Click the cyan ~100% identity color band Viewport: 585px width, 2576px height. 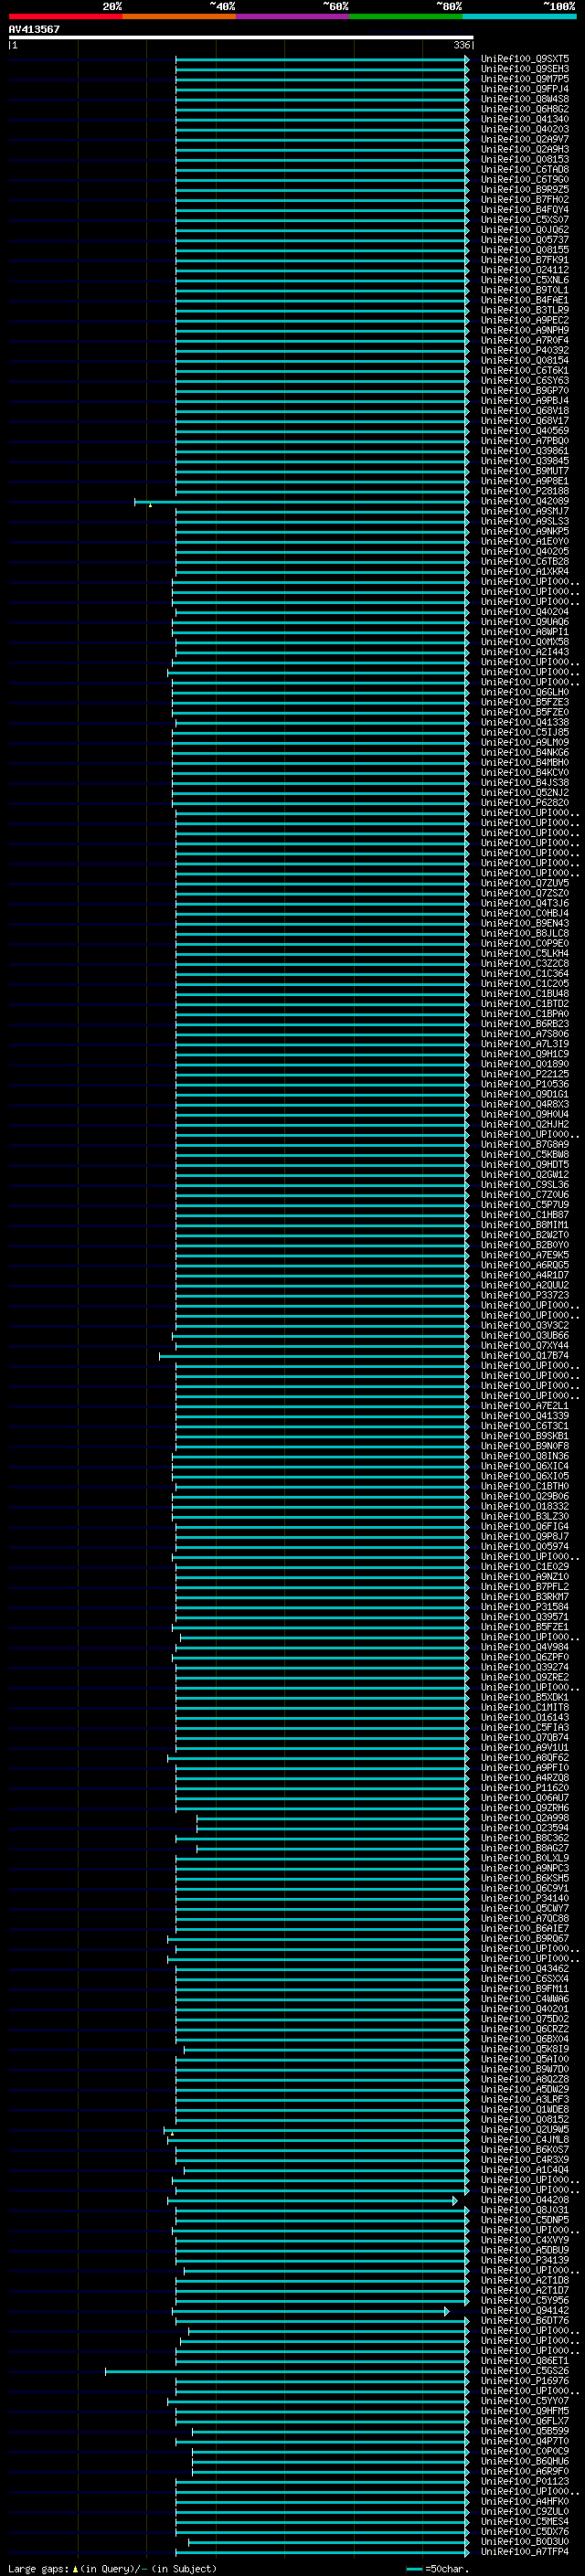click(x=519, y=16)
